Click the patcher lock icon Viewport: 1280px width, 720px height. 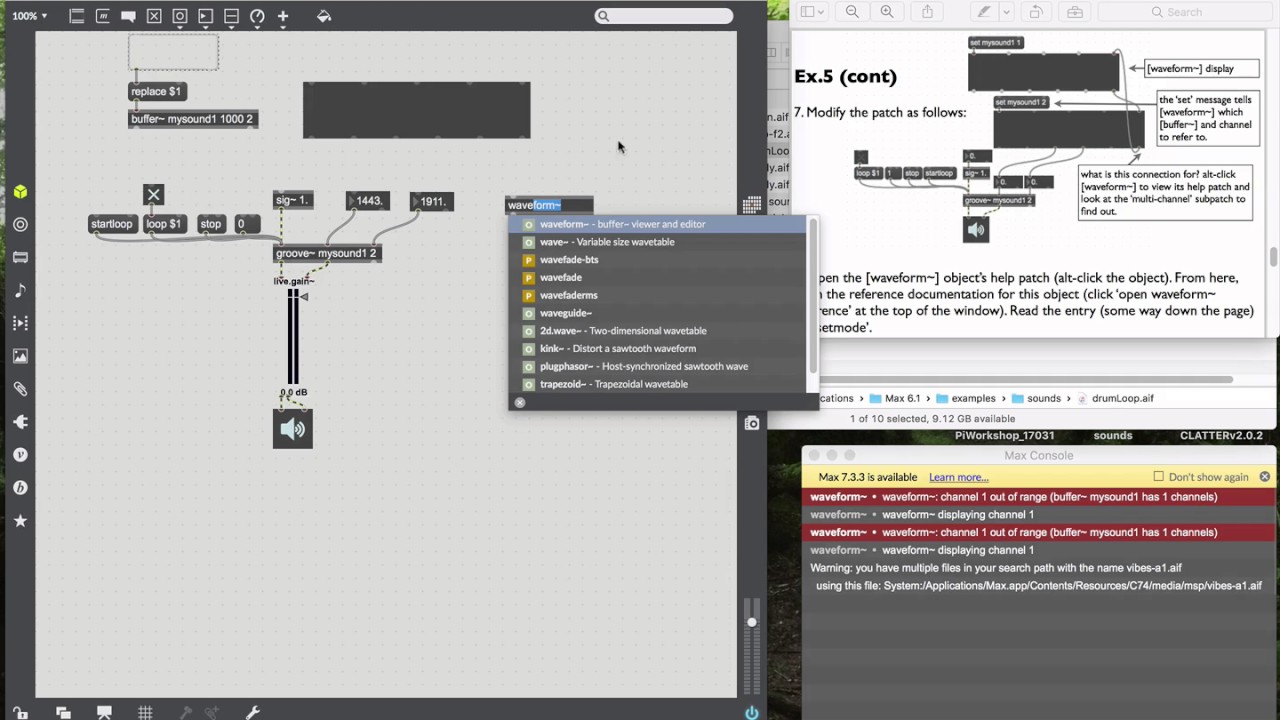click(x=20, y=713)
